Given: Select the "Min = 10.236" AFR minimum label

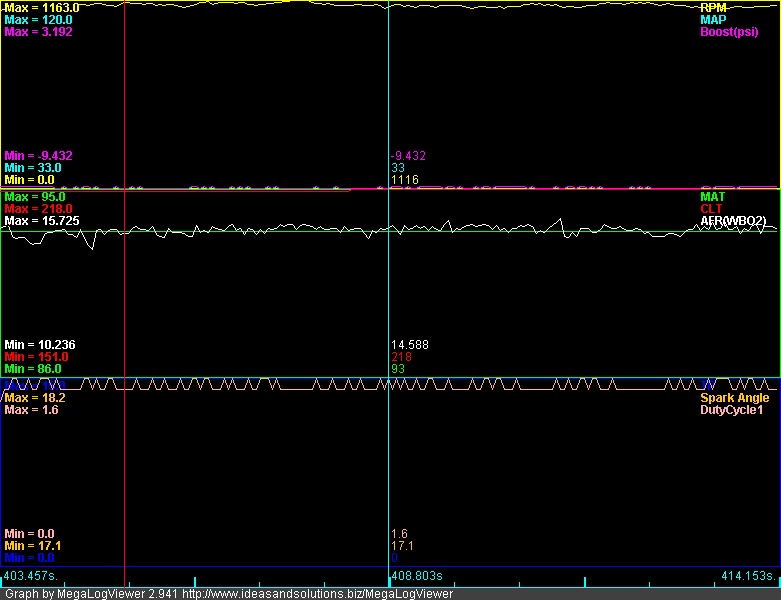Looking at the screenshot, I should tap(40, 345).
